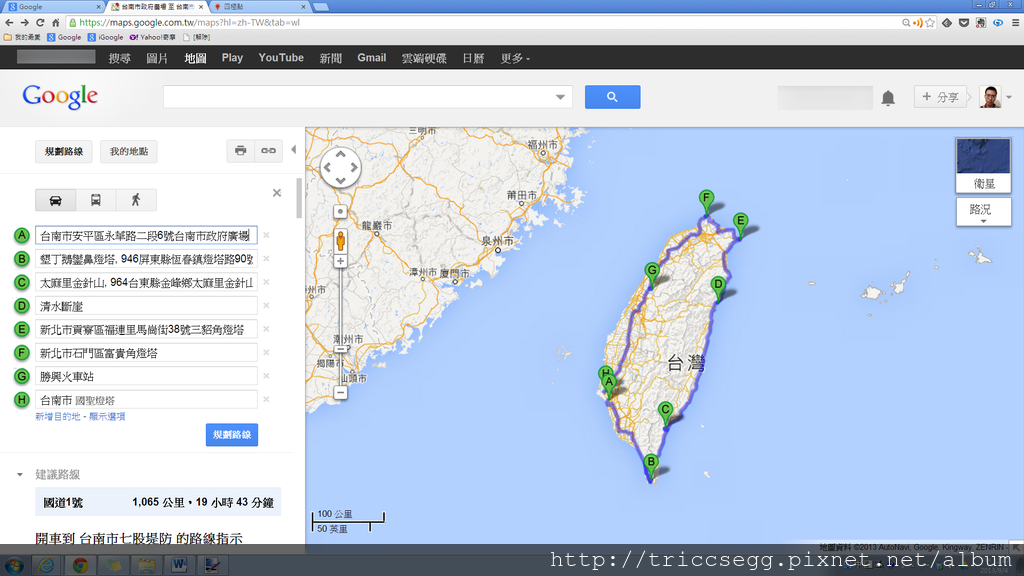Click the zoom slider handle

(340, 349)
